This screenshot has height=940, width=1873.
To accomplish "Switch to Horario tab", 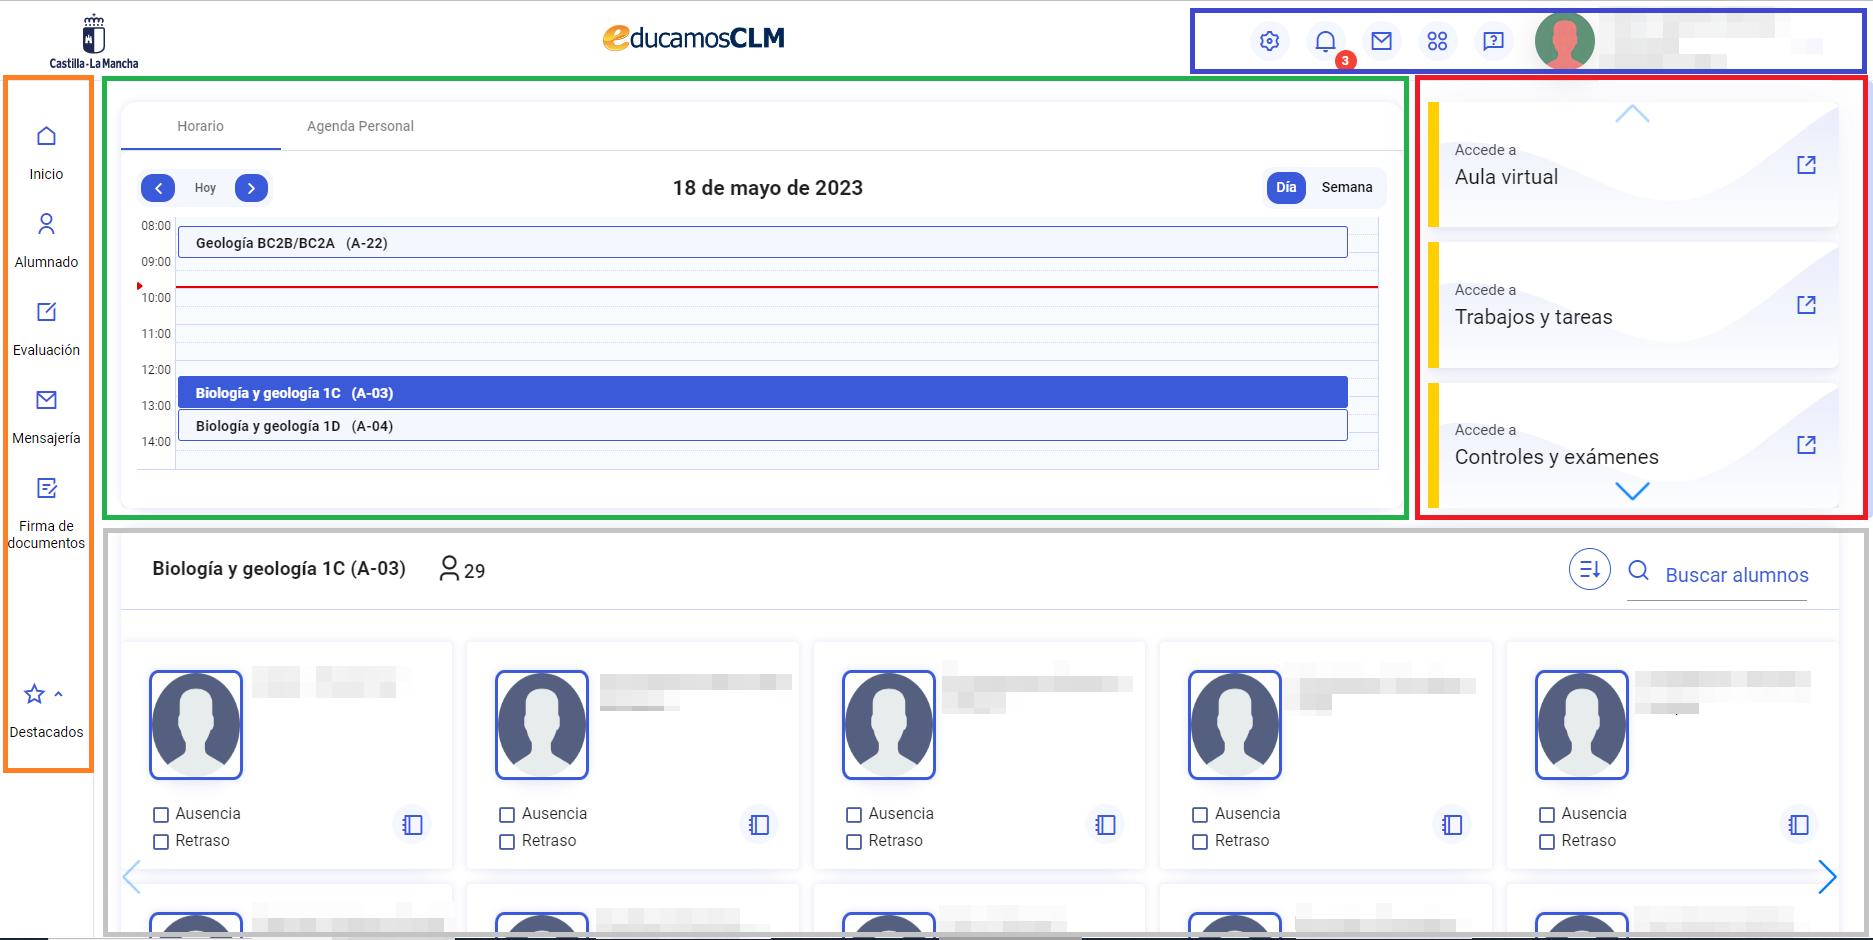I will [200, 126].
